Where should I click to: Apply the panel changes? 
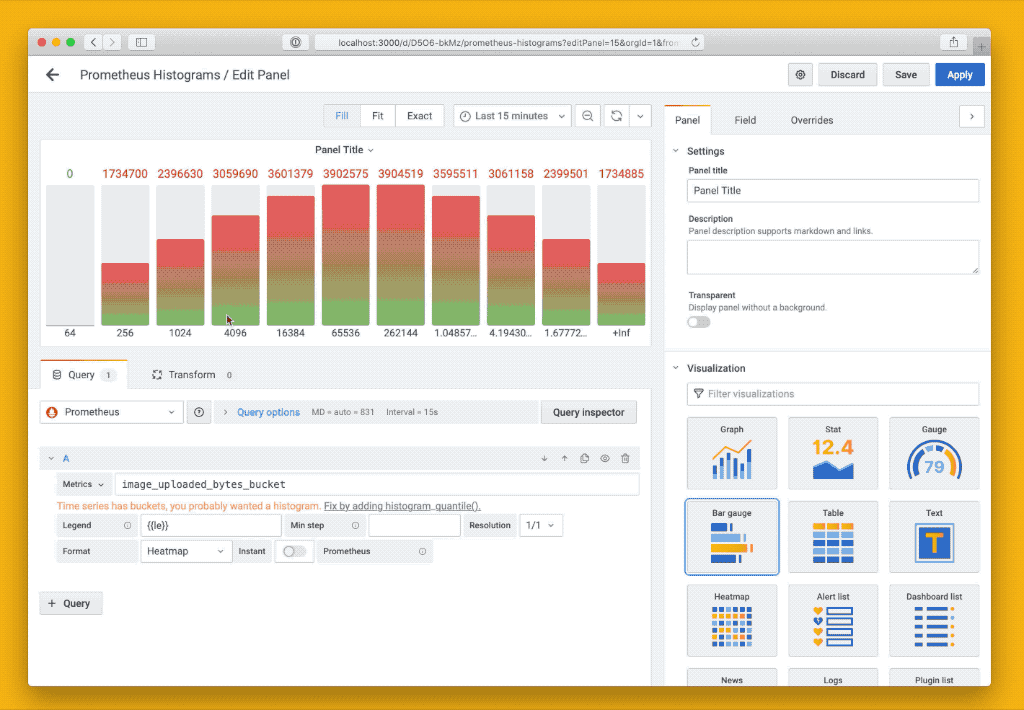pos(959,74)
